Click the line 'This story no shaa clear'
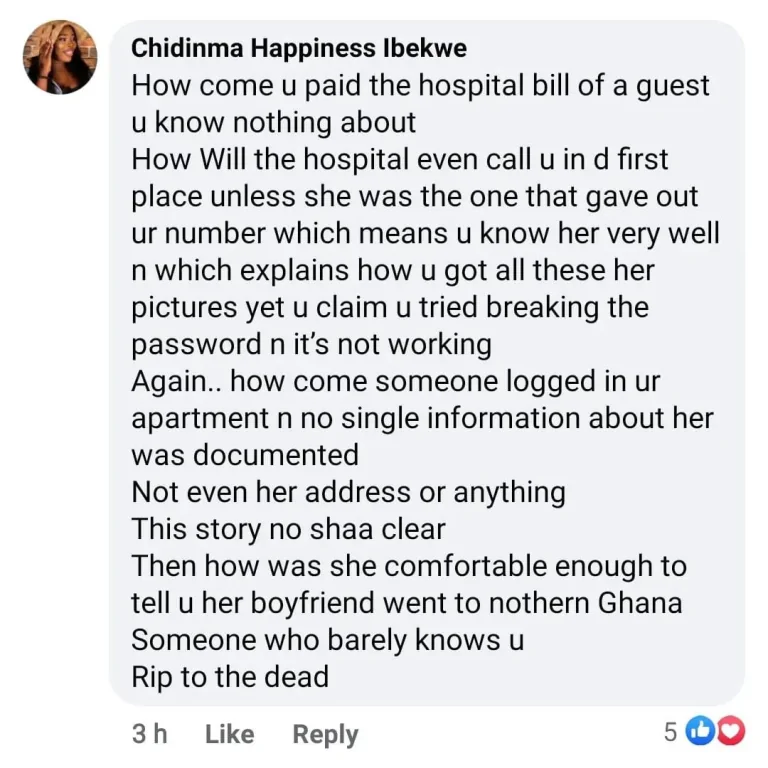Image resolution: width=768 pixels, height=768 pixels. tap(288, 529)
